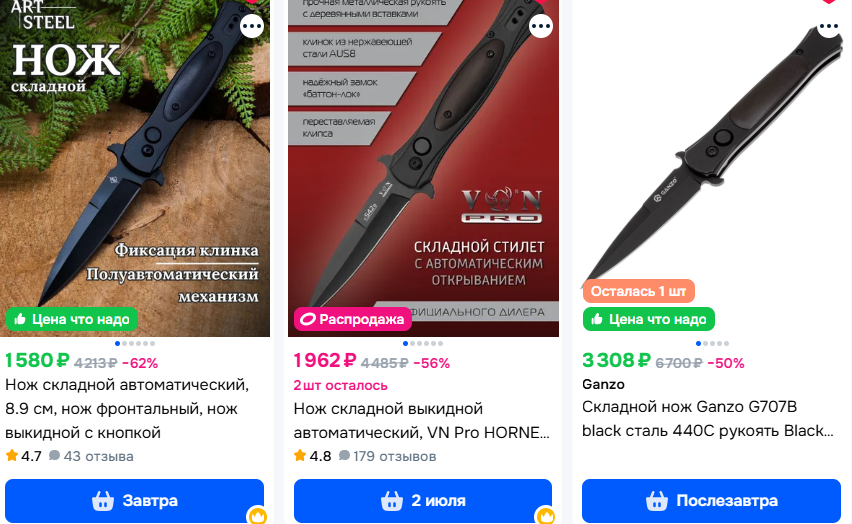
Task: Open the Нож складной автоматический product title
Action: pyautogui.click(x=127, y=409)
